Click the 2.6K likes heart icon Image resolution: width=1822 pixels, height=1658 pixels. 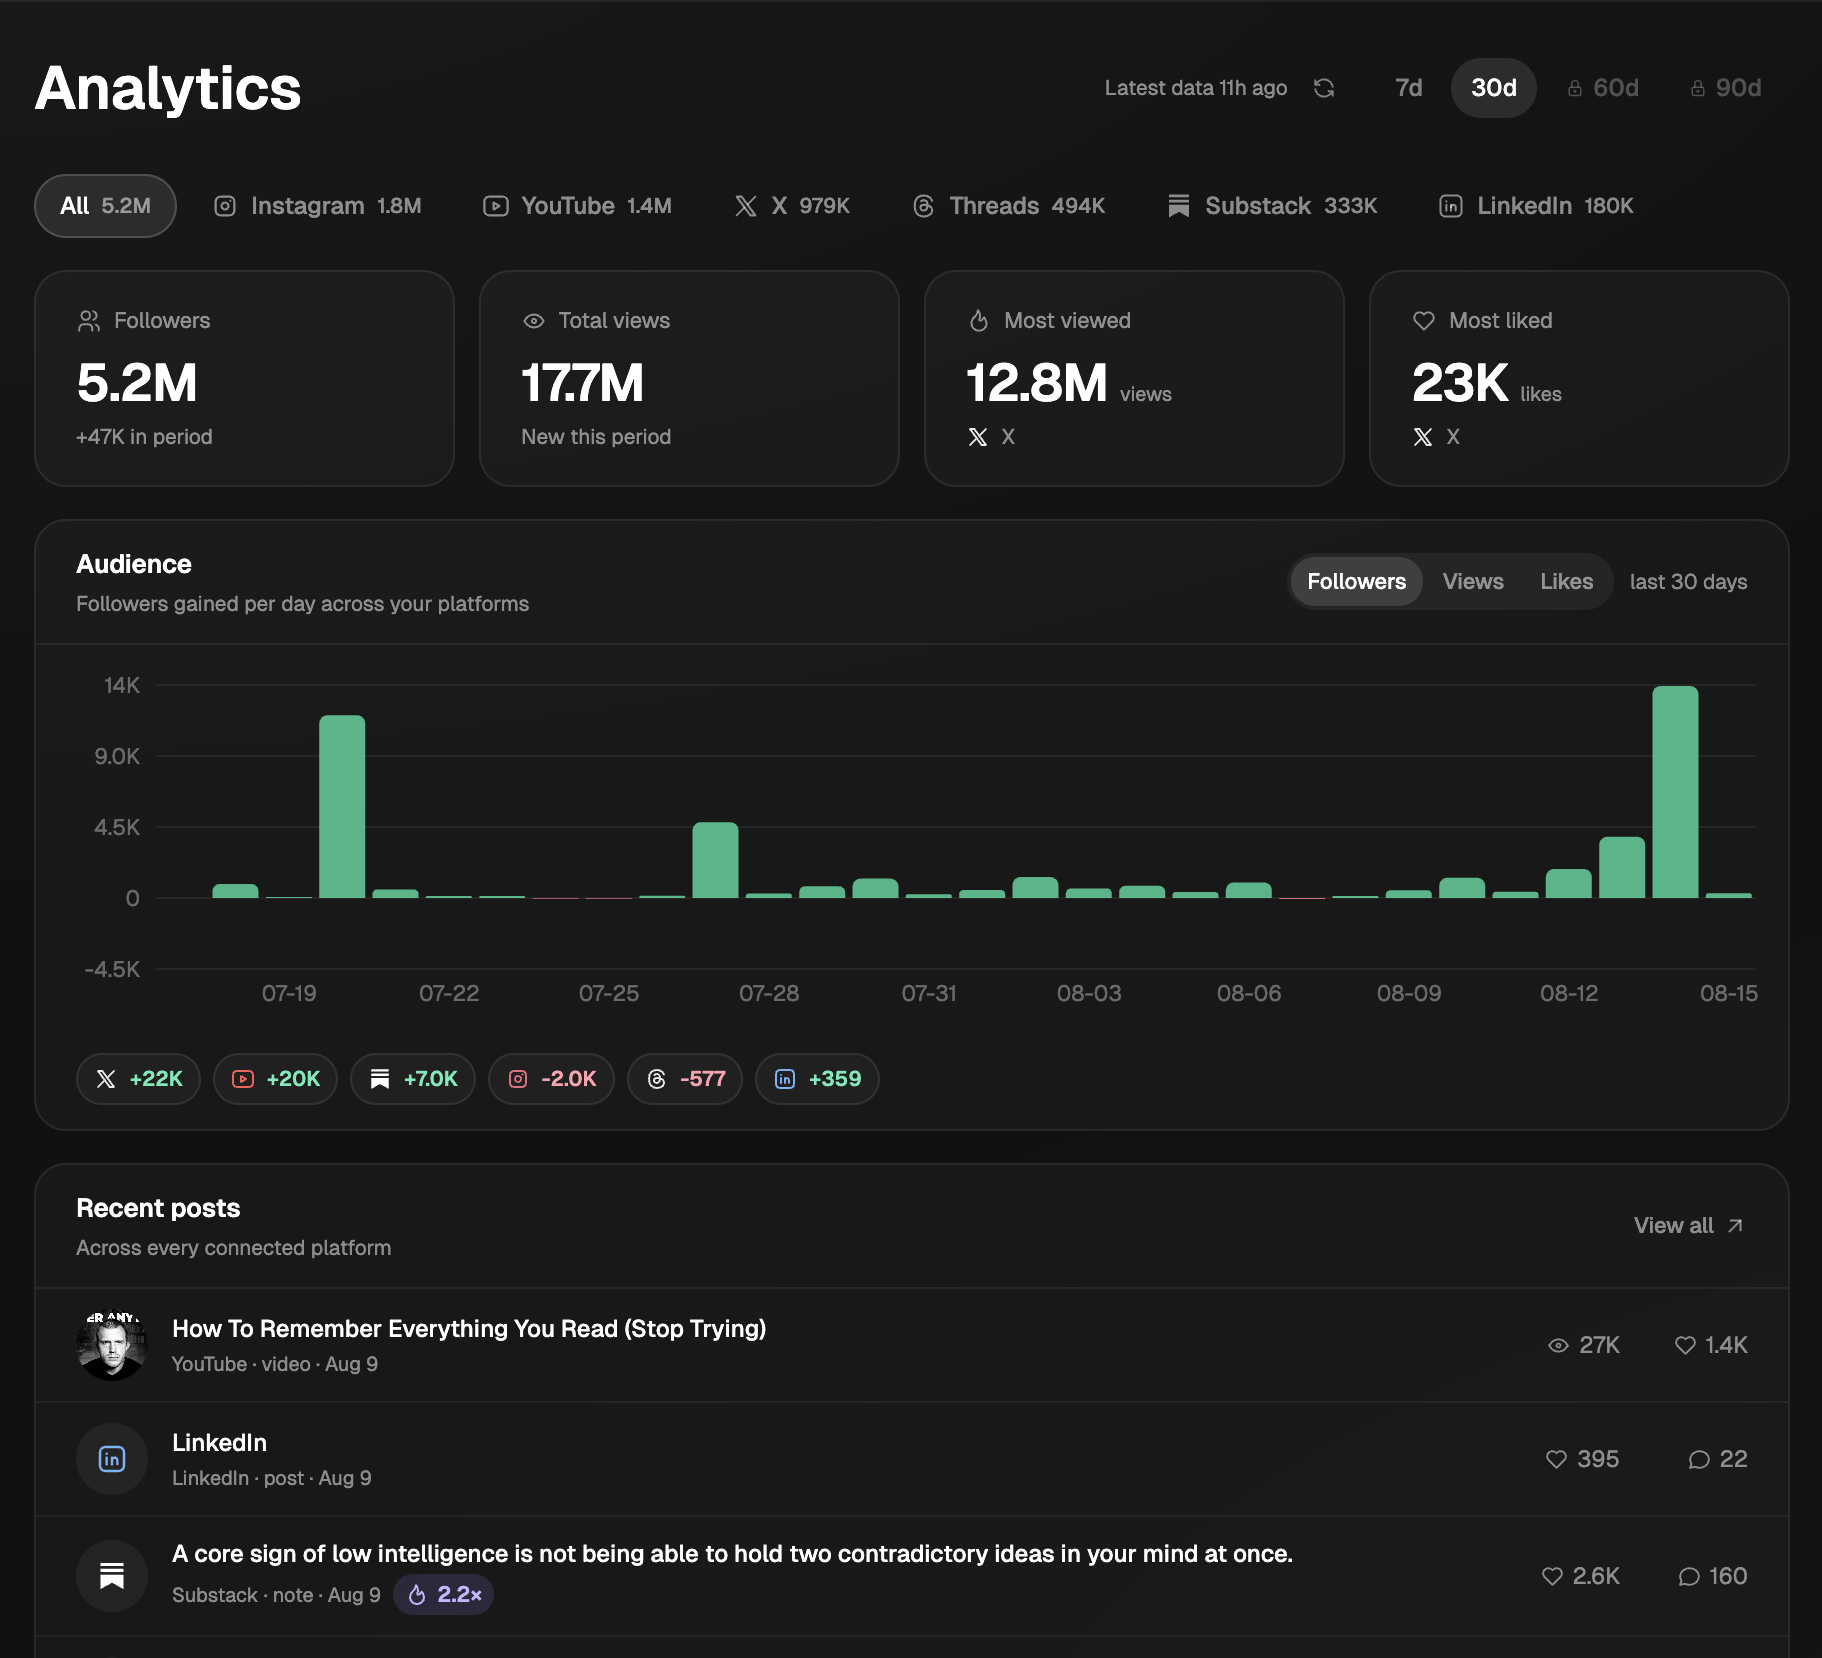coord(1552,1576)
